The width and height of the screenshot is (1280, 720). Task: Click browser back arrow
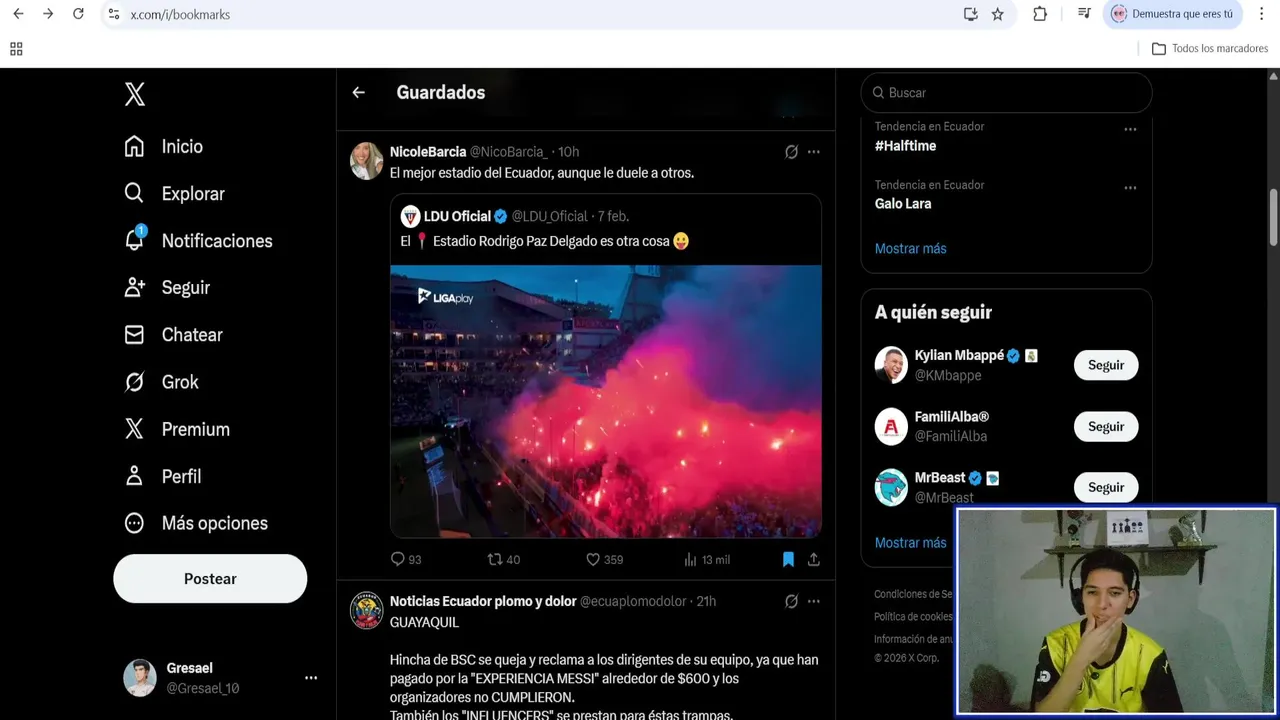click(x=18, y=14)
